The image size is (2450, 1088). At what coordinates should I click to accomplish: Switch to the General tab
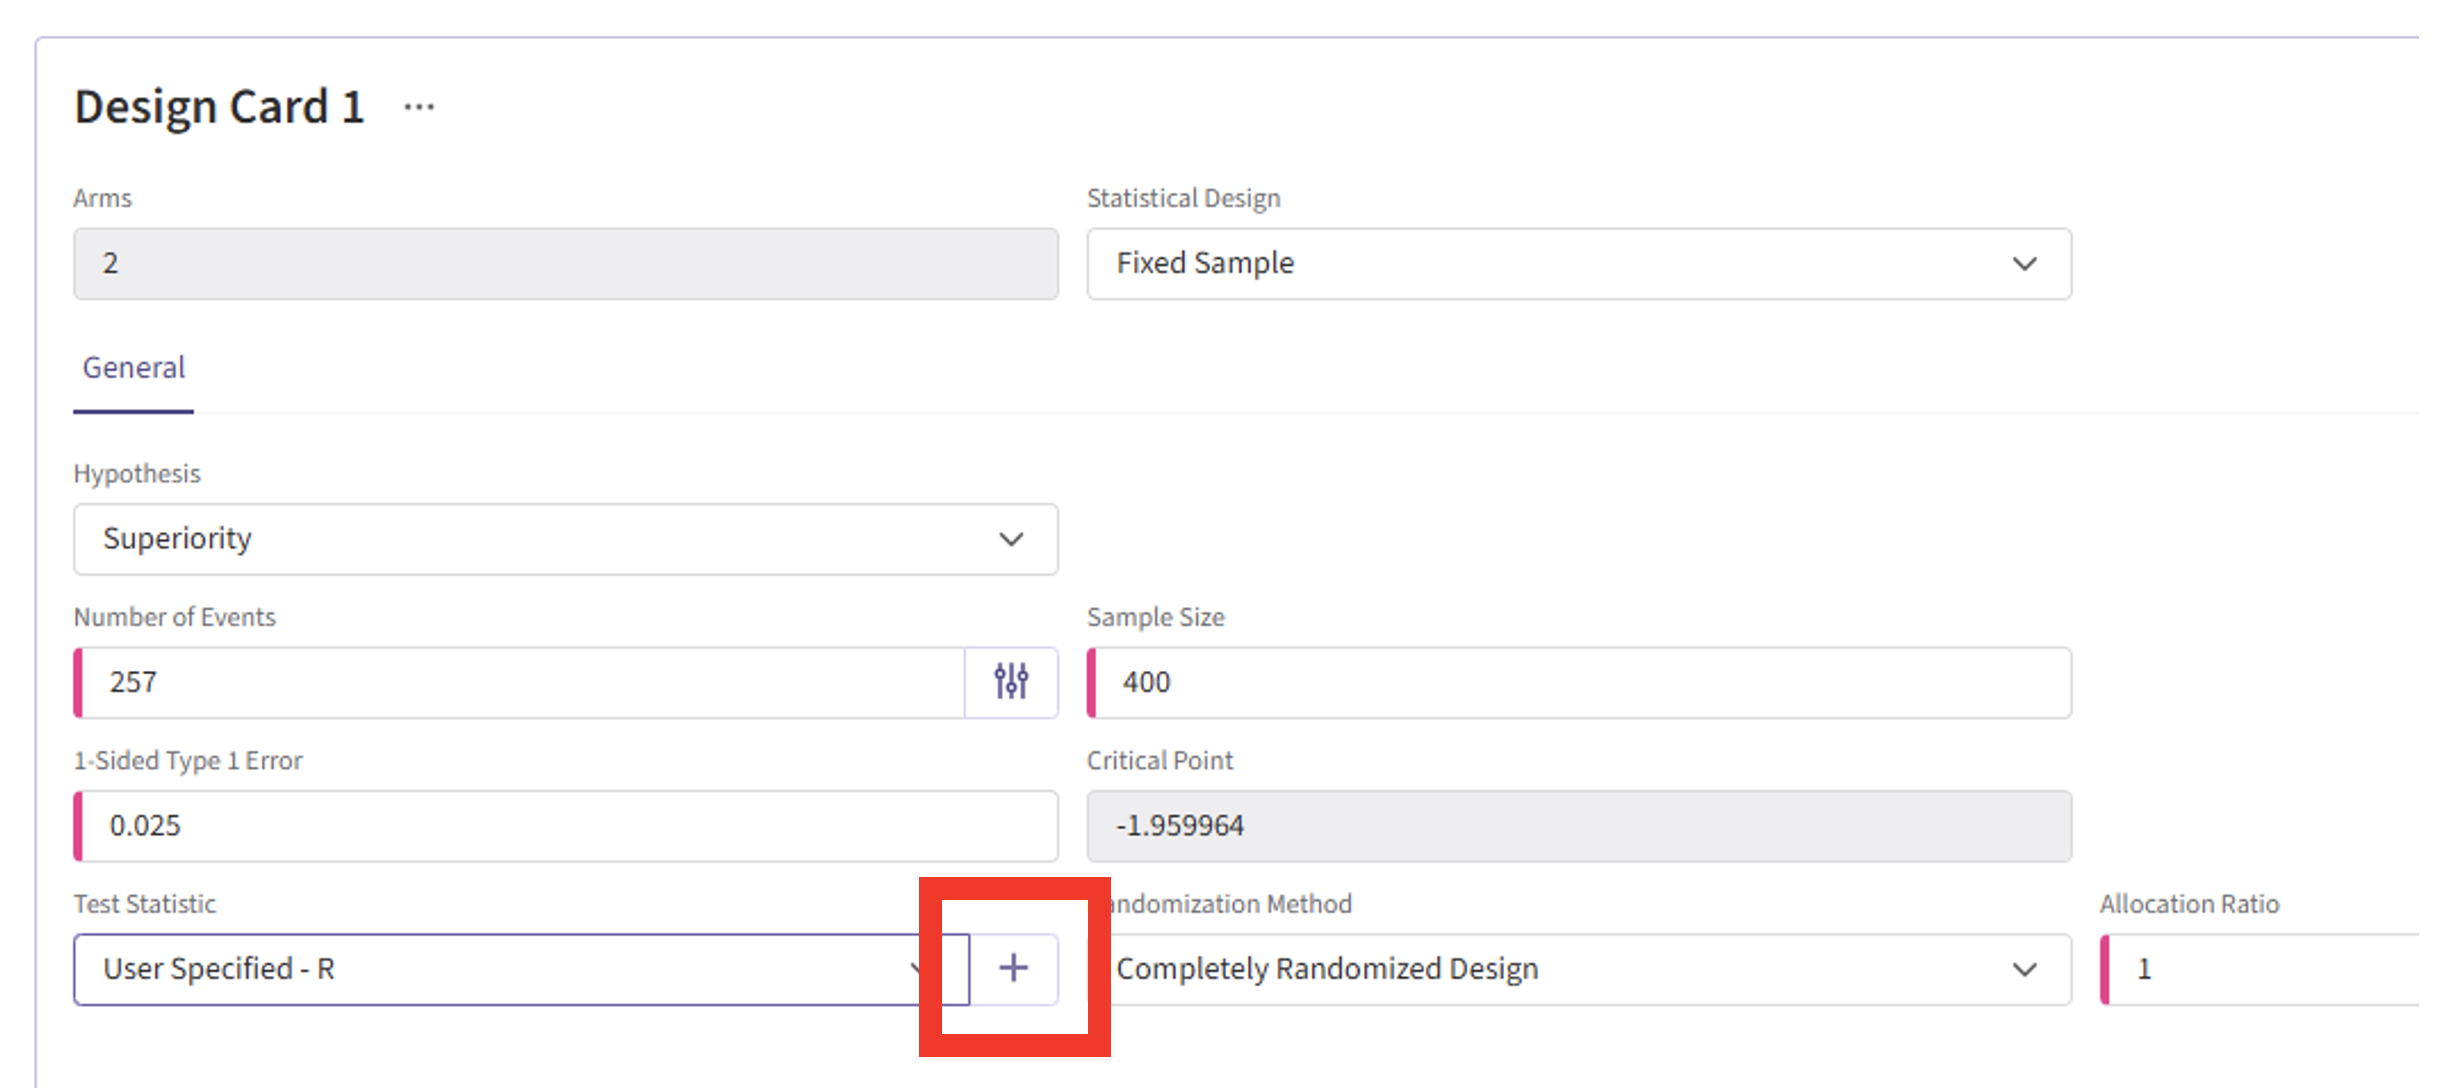pos(133,368)
